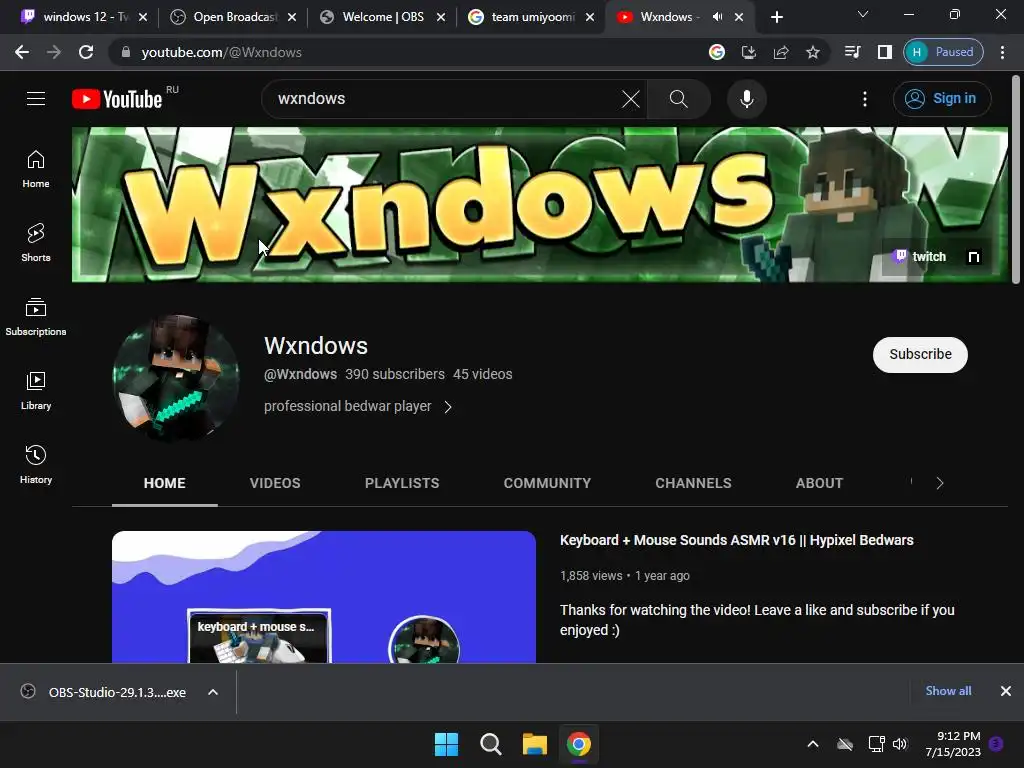Go forward to the next page
The image size is (1024, 768).
point(54,52)
